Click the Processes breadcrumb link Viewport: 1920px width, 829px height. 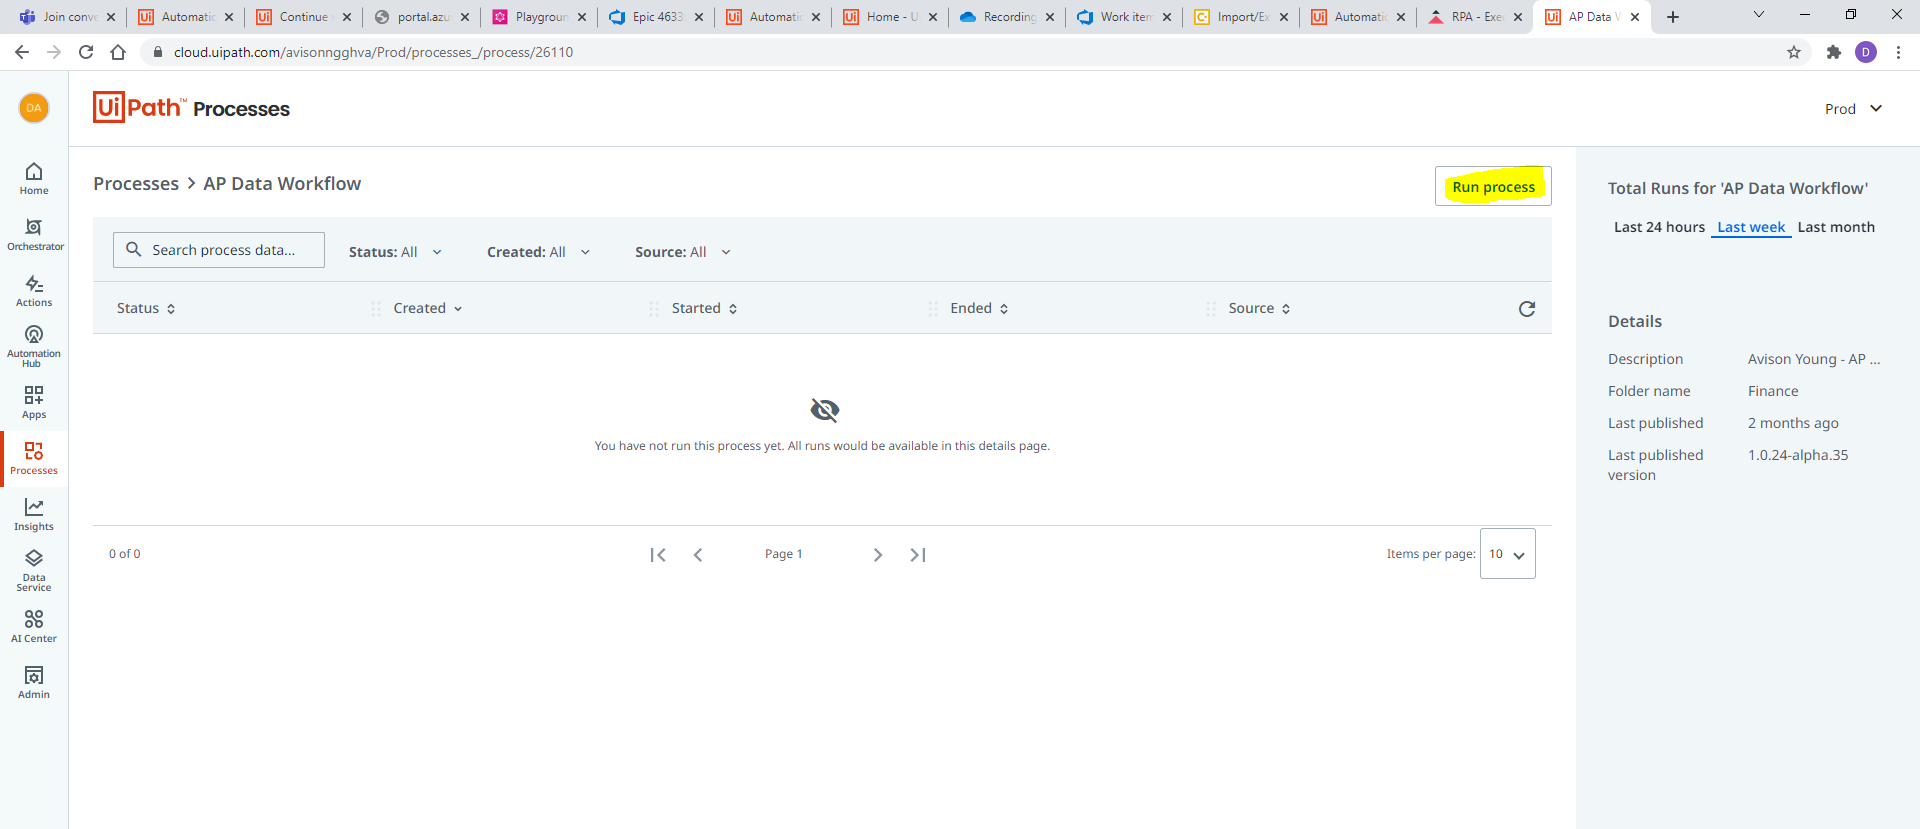click(x=136, y=184)
